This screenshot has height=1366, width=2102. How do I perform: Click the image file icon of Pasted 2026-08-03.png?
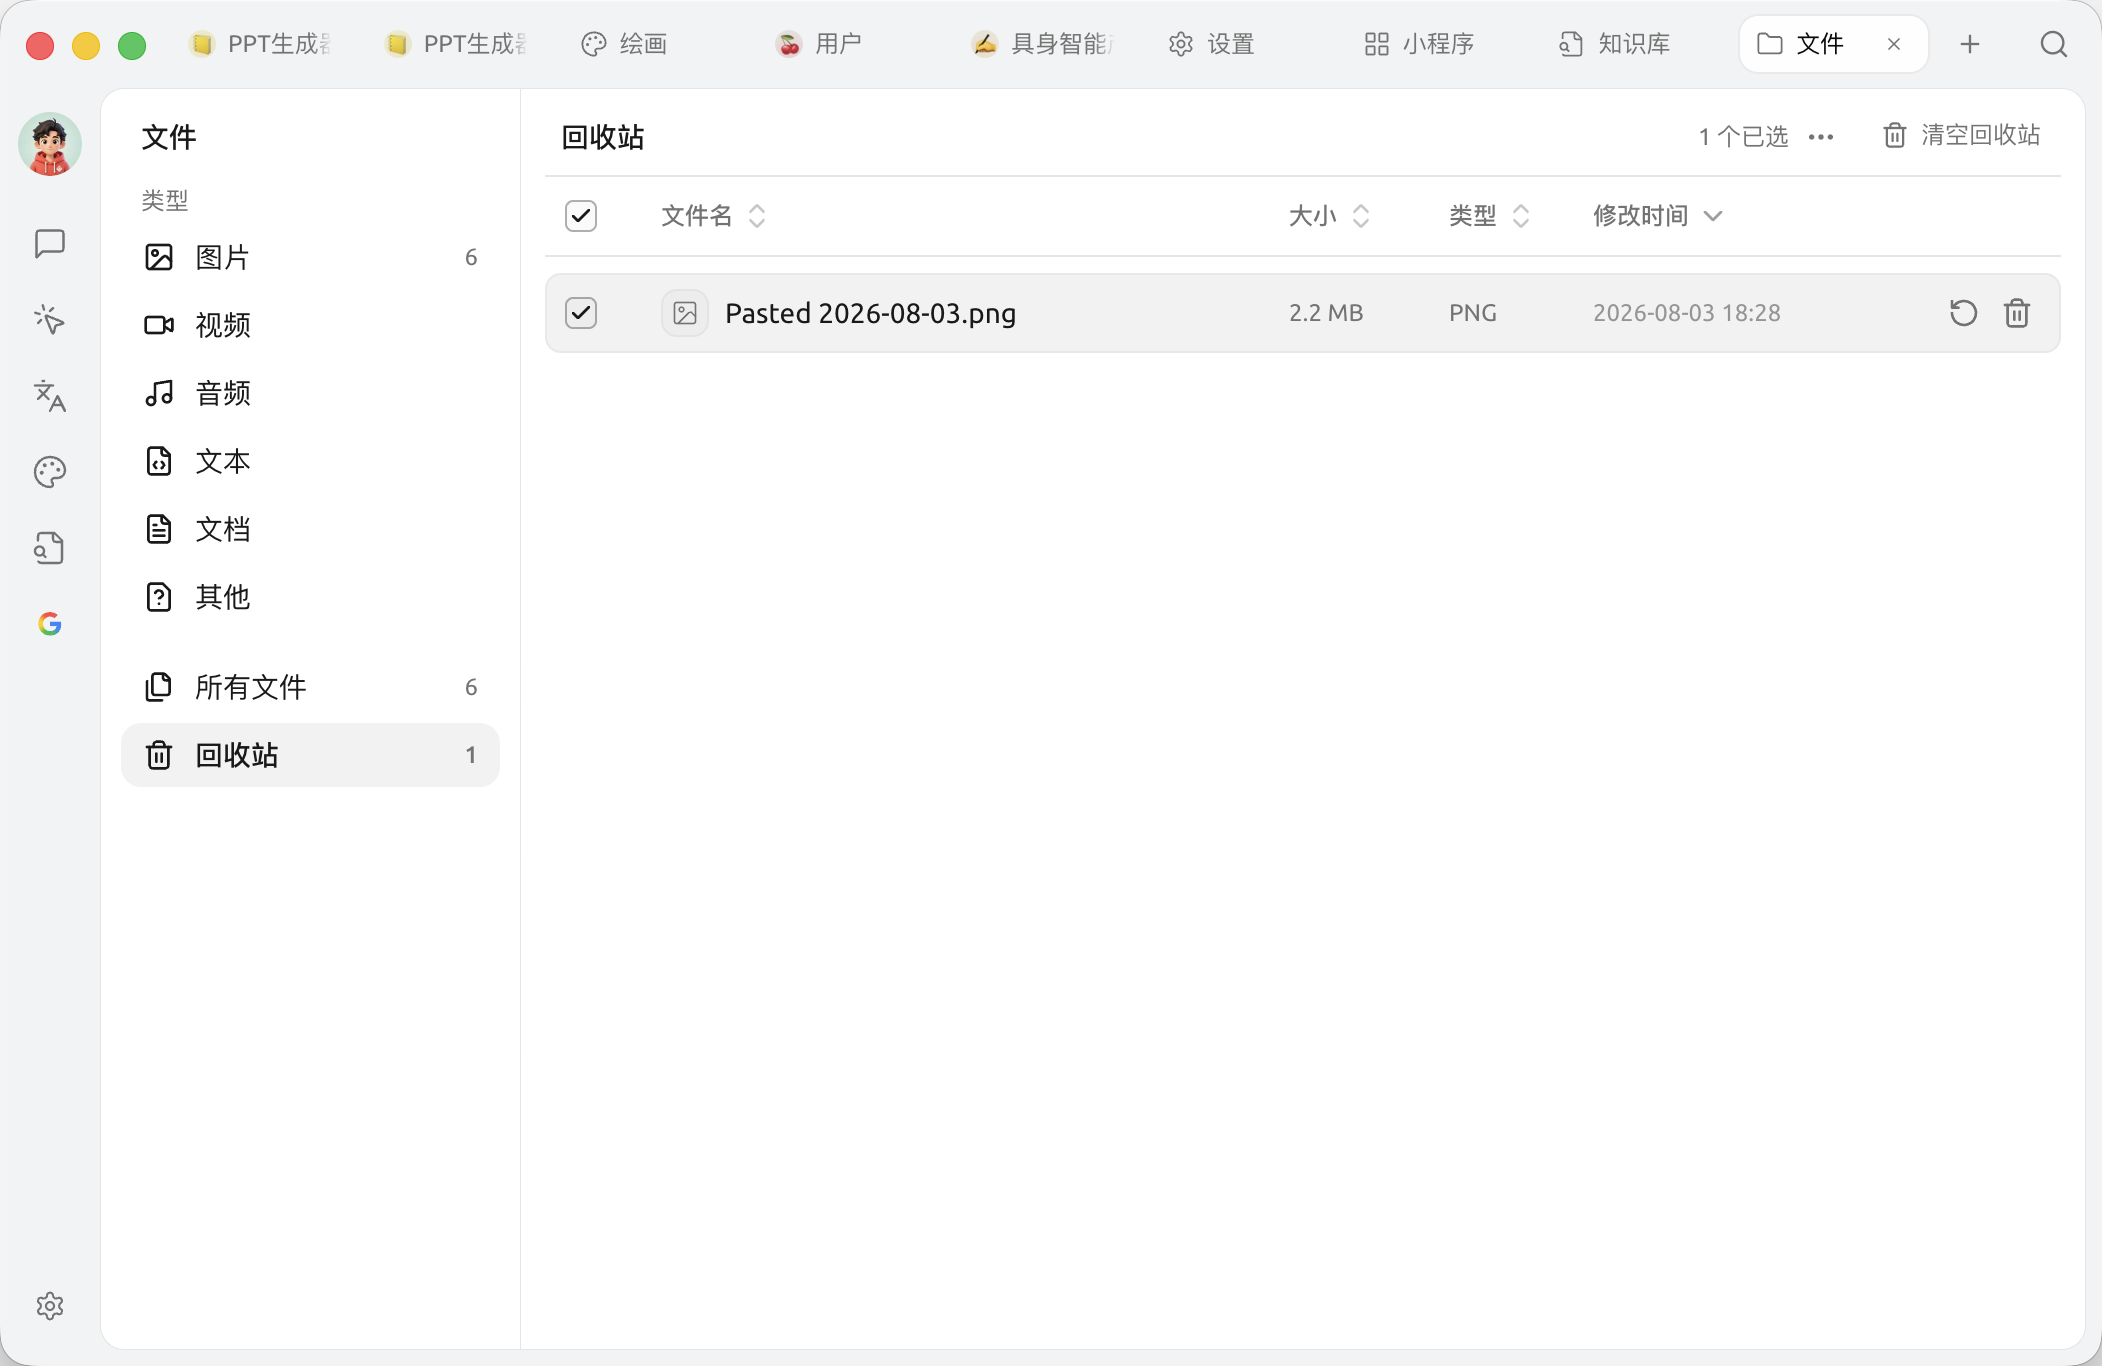tap(685, 313)
